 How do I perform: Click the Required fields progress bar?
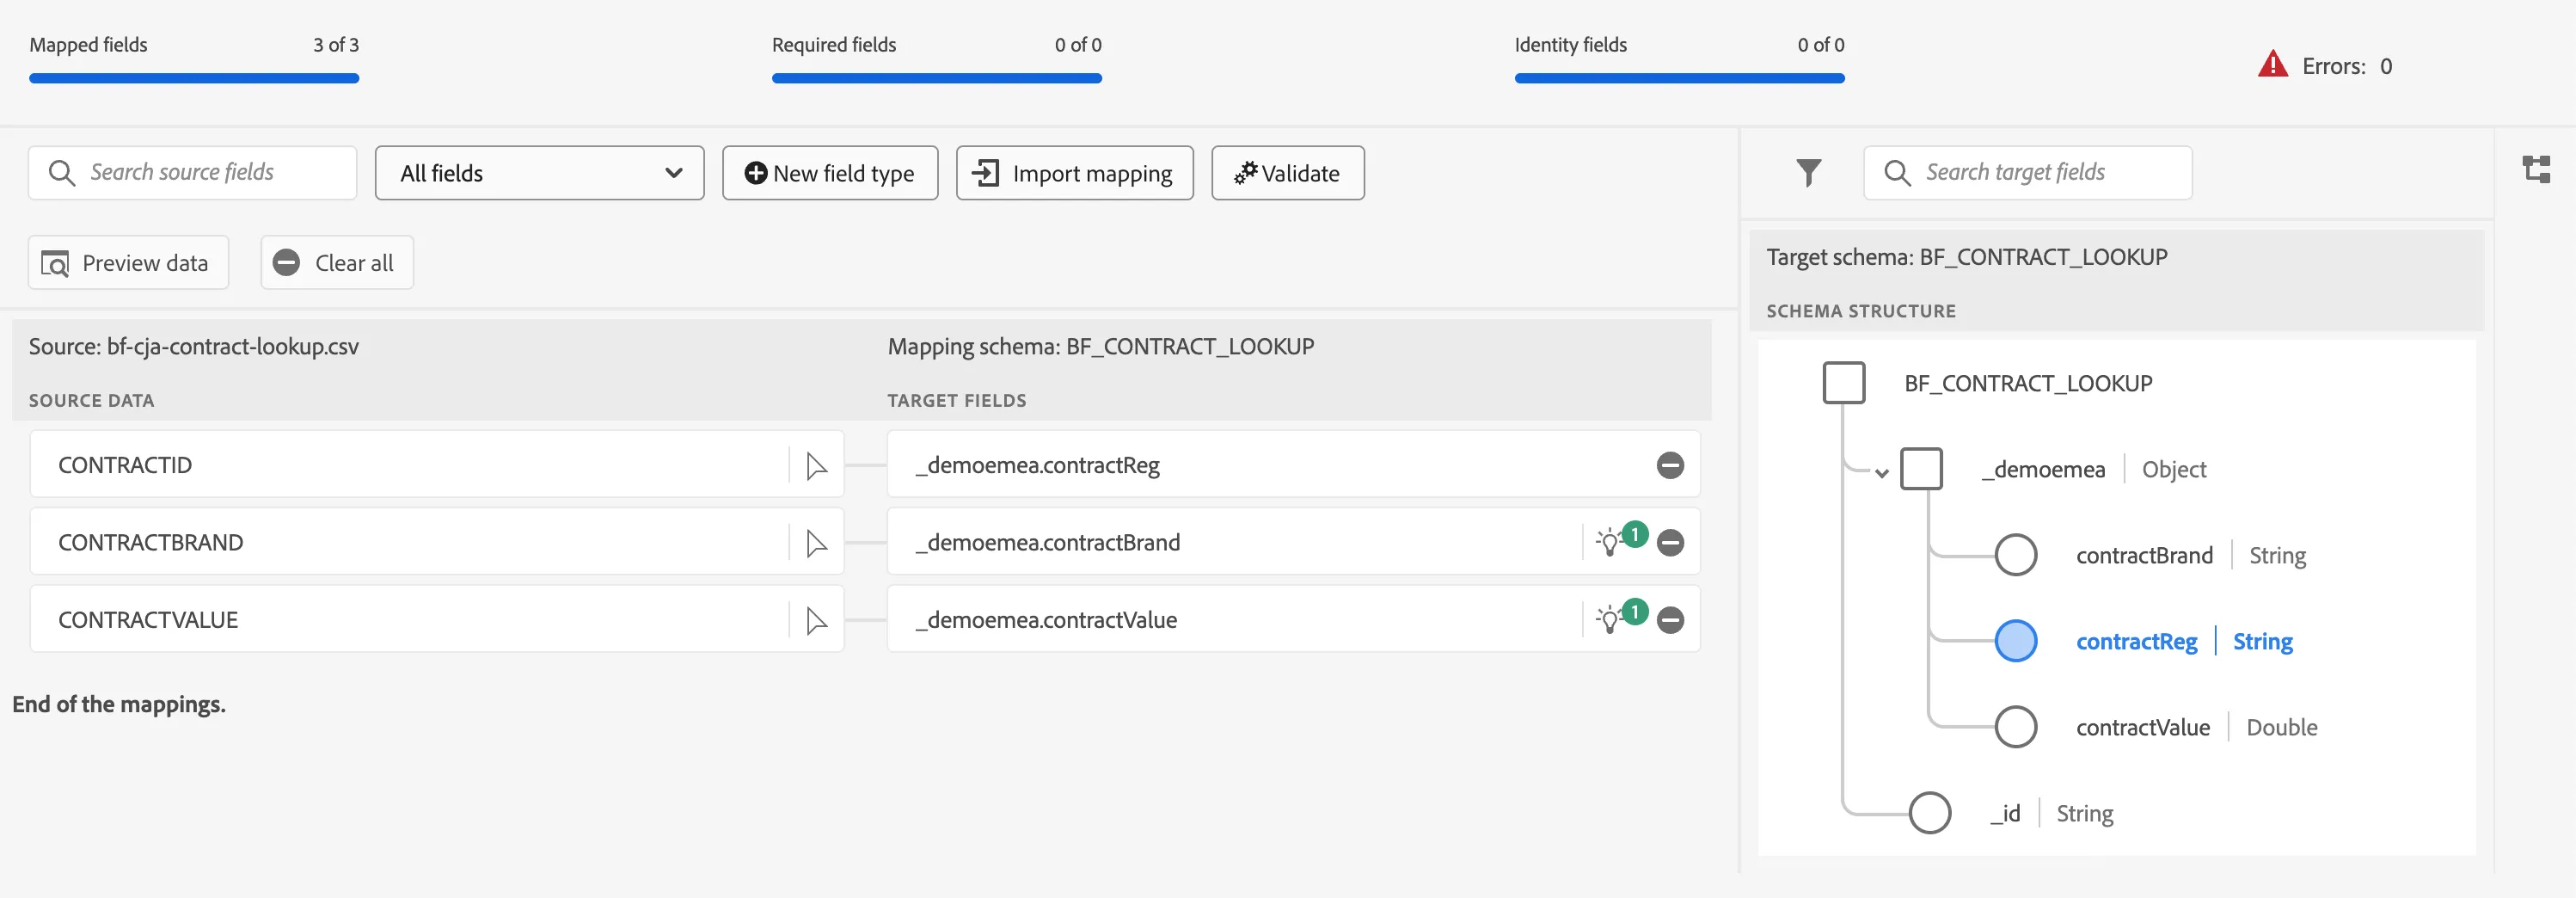tap(936, 78)
